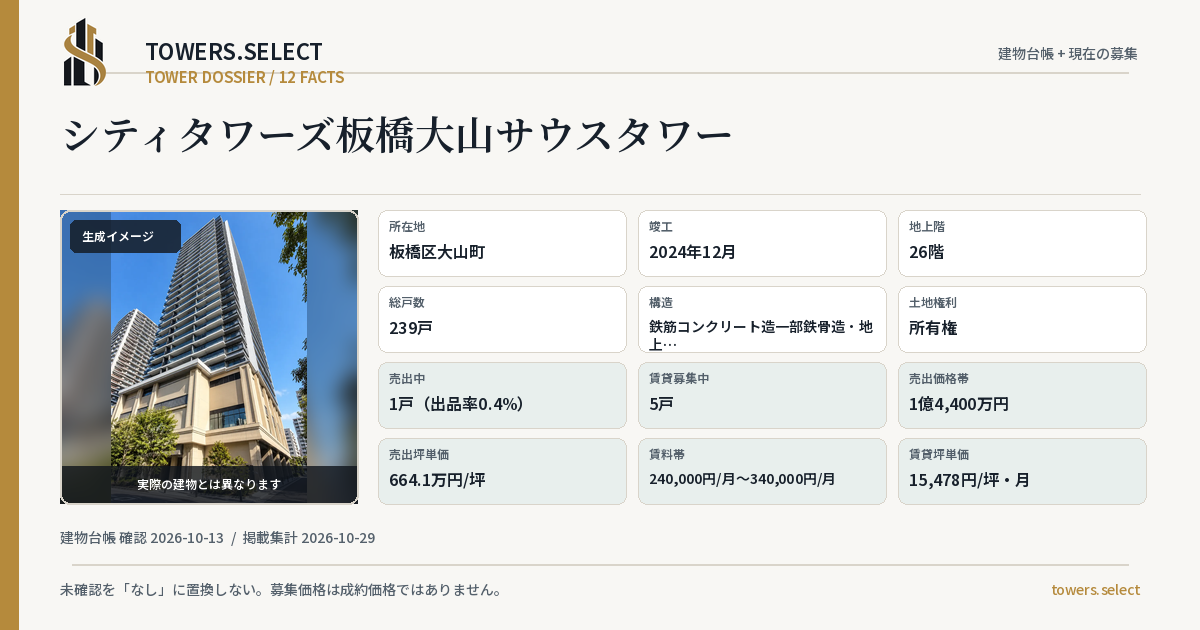
Task: Expand the truncated 構造 鉄筋コンクリート造 card
Action: 762,319
